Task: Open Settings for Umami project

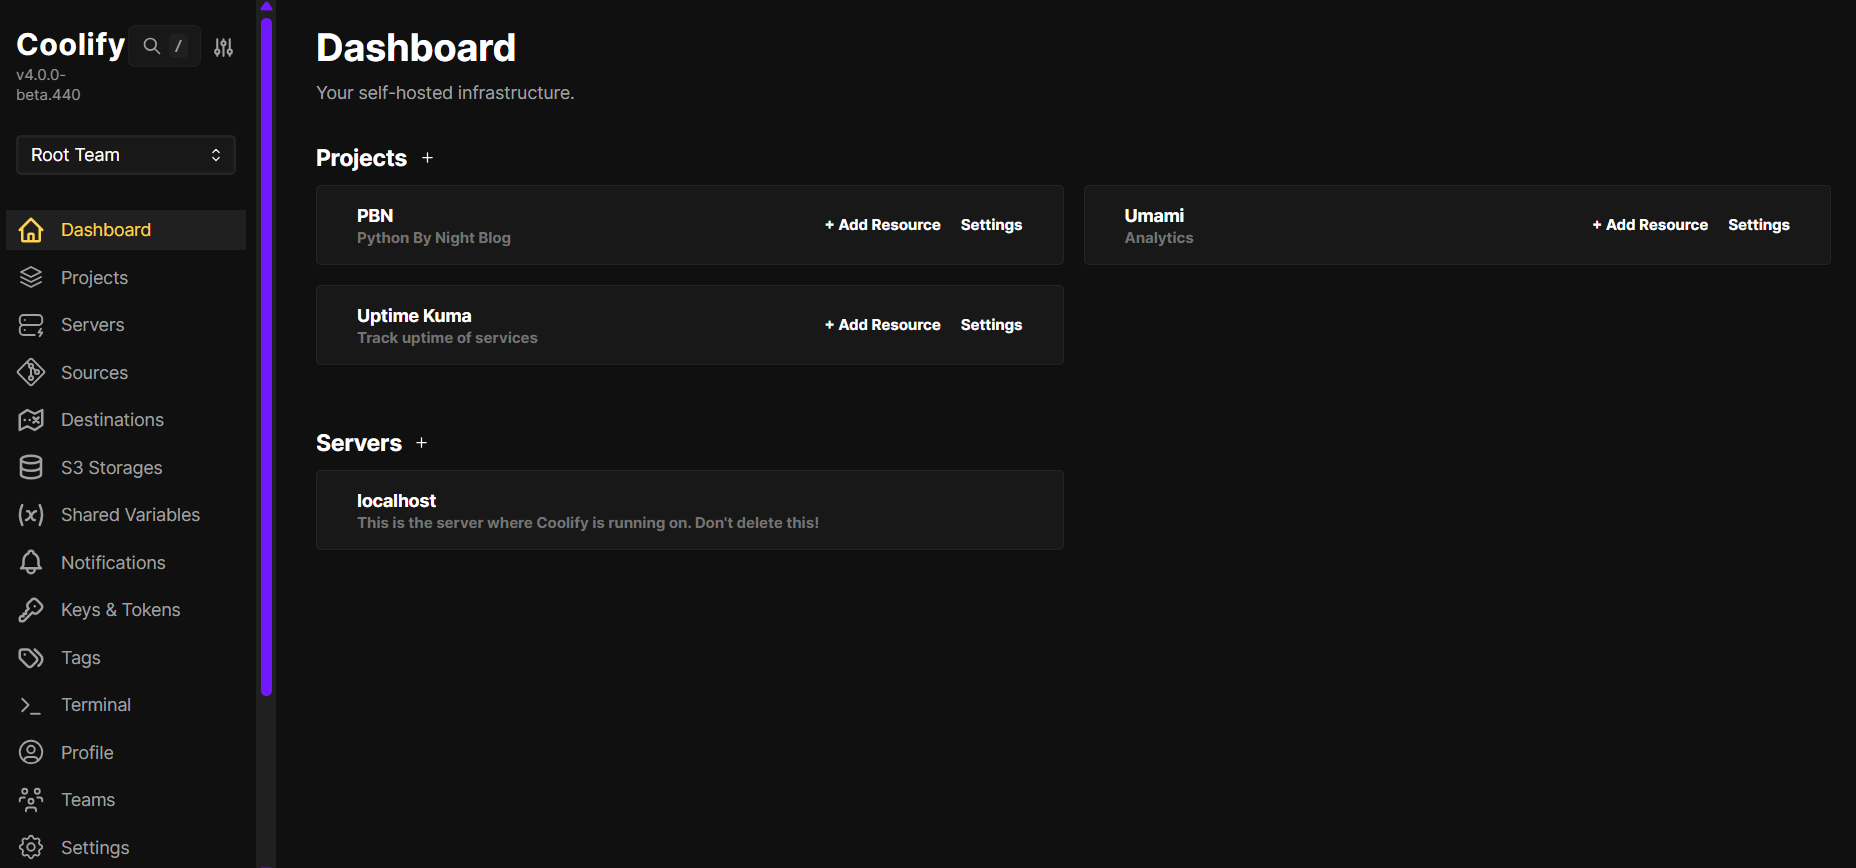Action: coord(1759,225)
